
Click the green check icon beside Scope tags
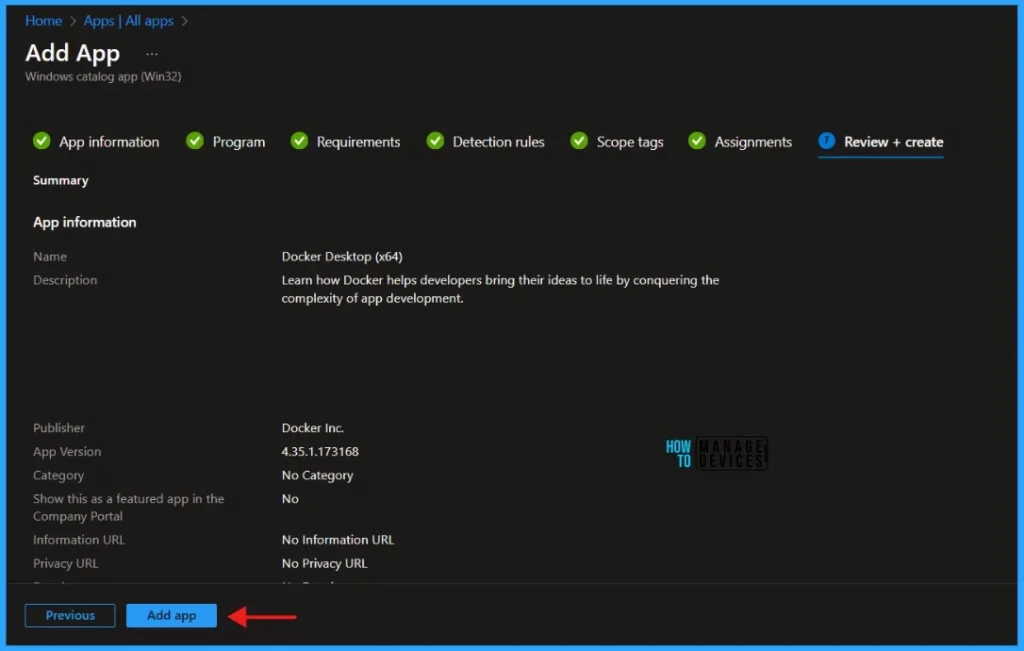click(x=579, y=140)
